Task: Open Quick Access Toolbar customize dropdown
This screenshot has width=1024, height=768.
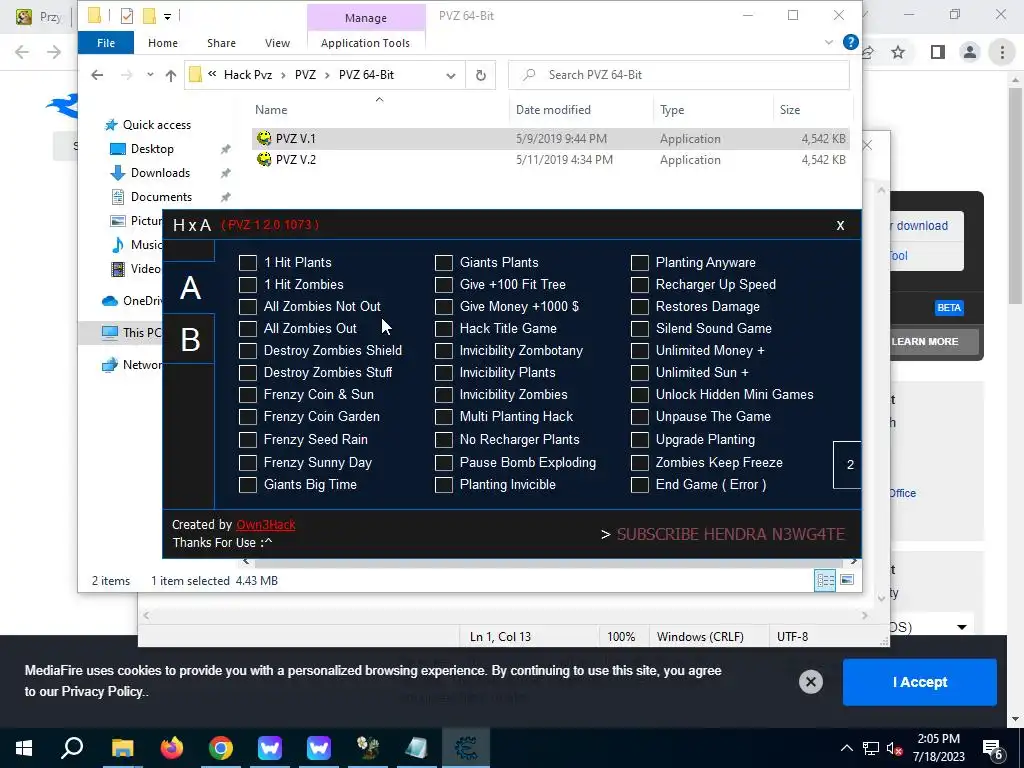Action: point(167,16)
